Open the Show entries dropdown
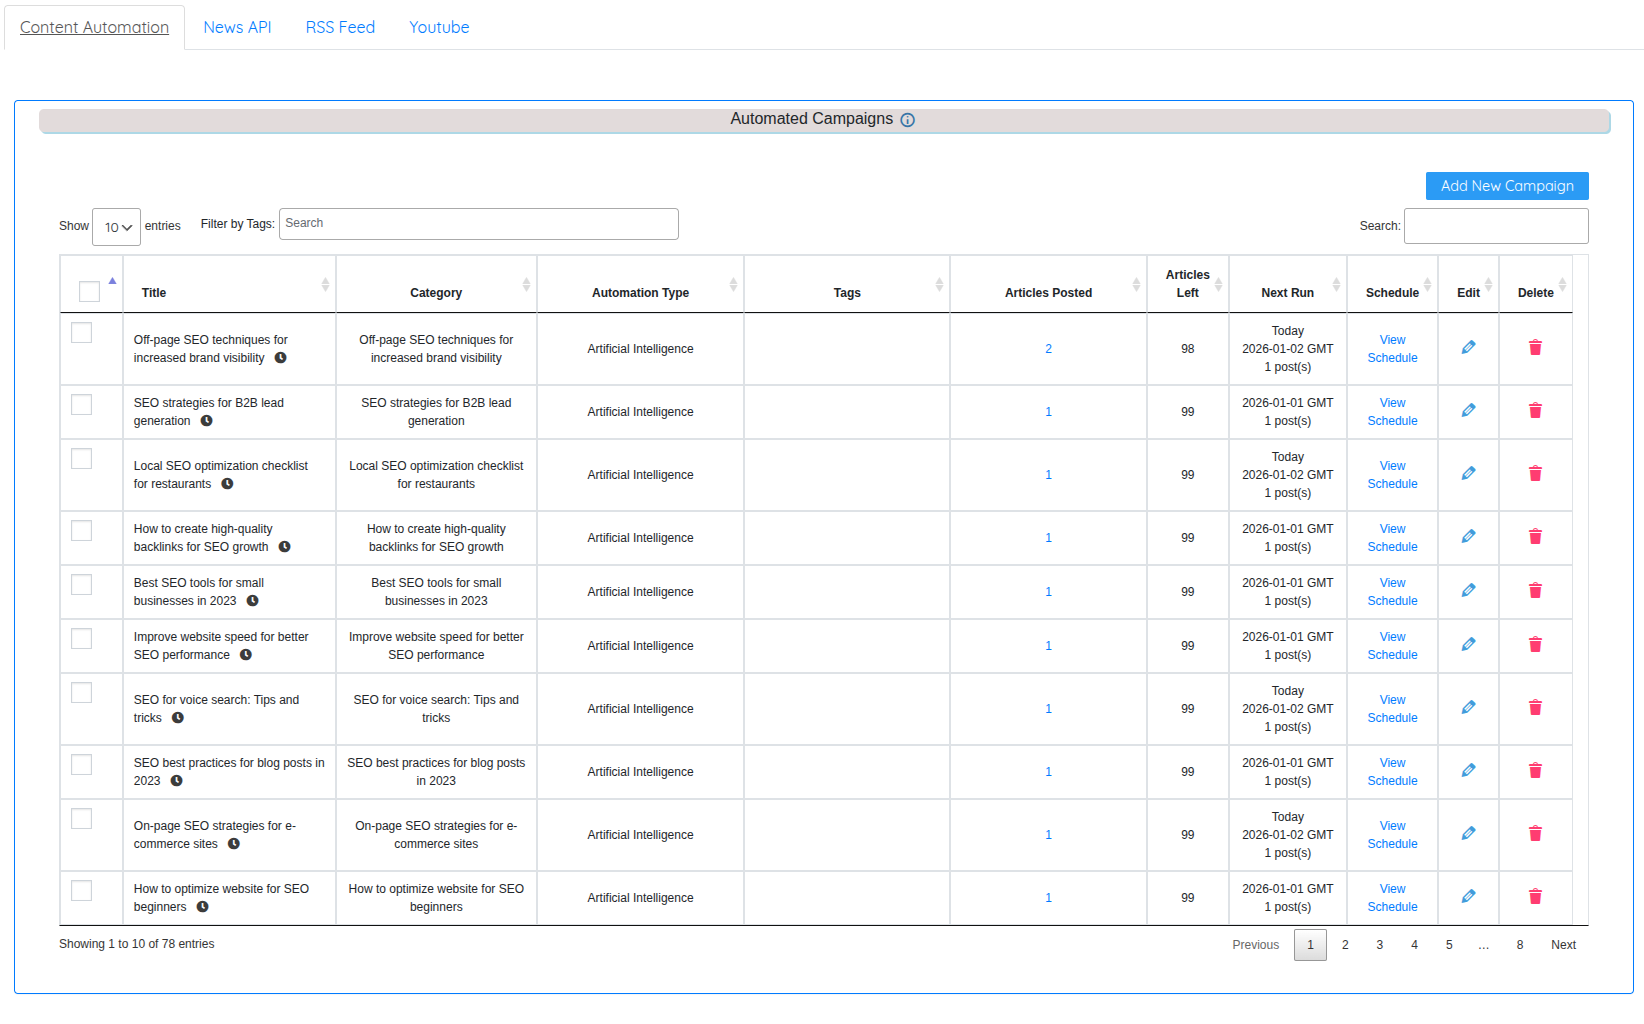The image size is (1644, 1024). (117, 227)
